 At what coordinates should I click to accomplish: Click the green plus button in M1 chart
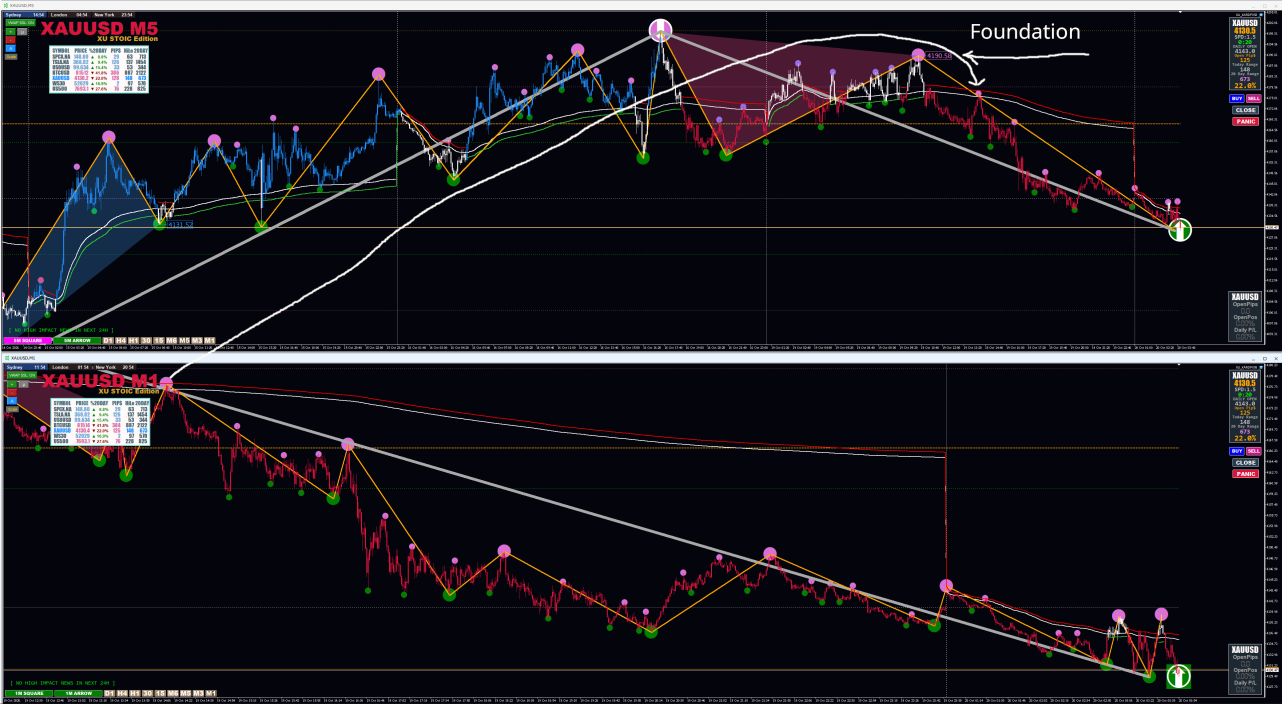pos(12,384)
